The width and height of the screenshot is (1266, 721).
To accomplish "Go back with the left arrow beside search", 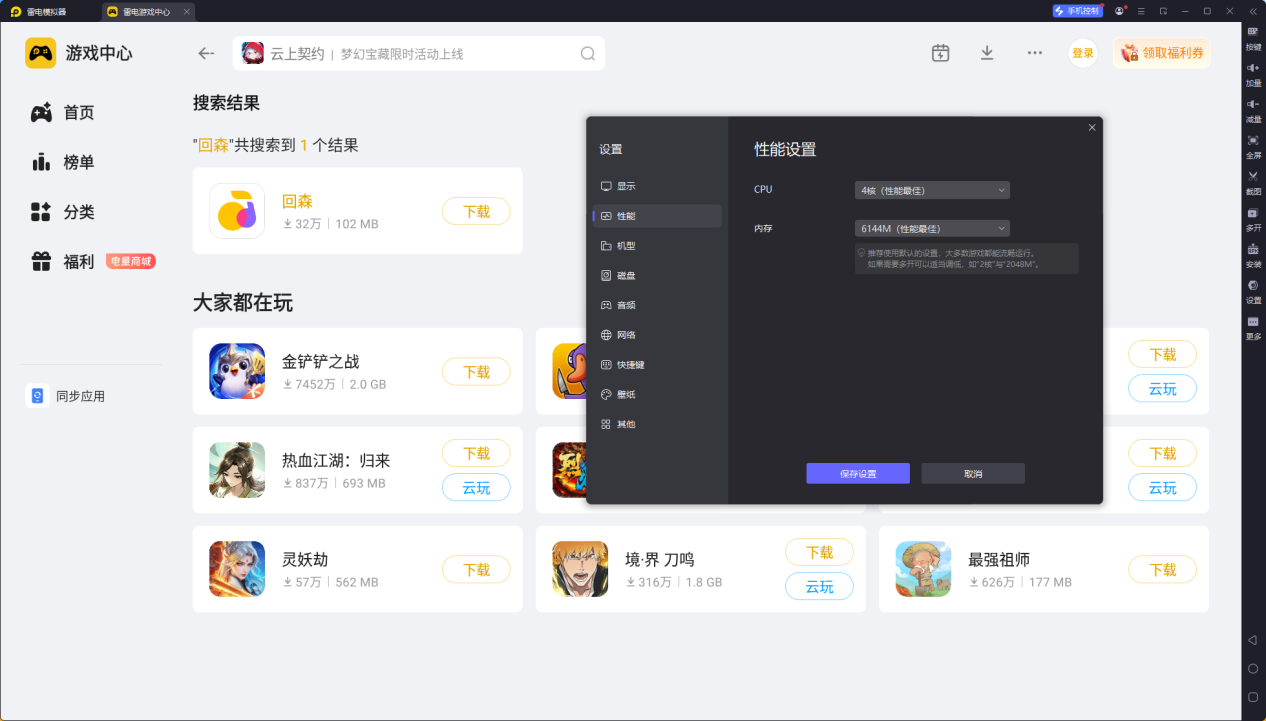I will coord(206,54).
